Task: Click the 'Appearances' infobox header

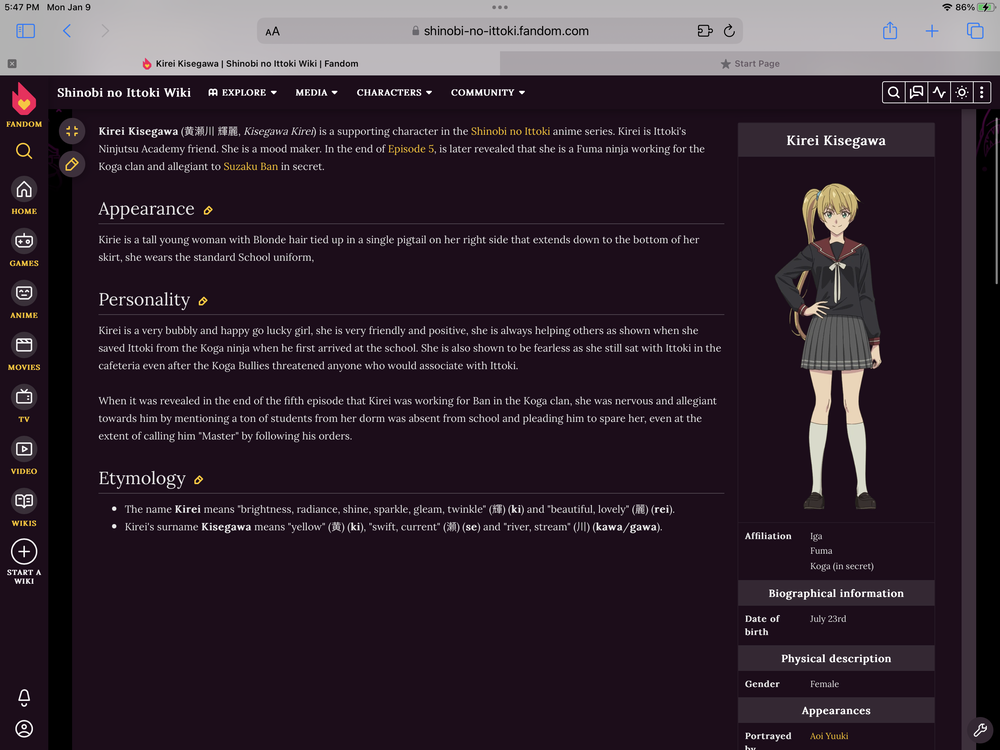Action: [x=836, y=710]
